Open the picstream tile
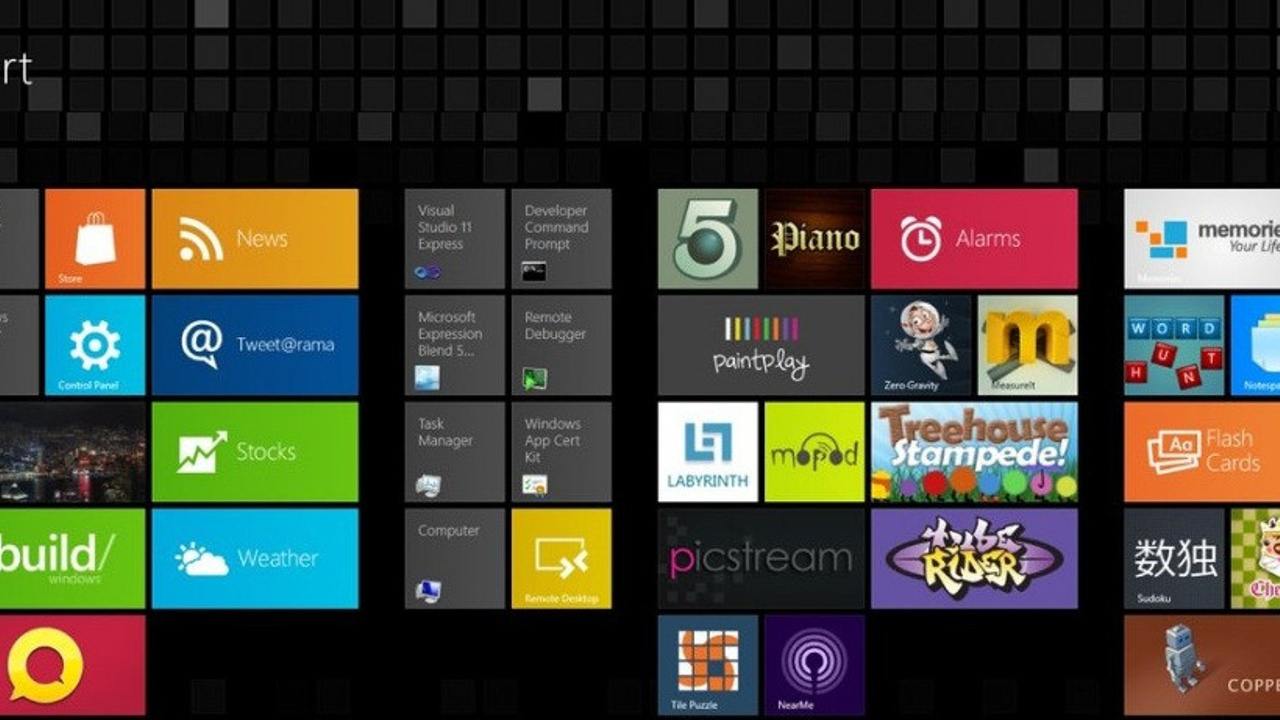The height and width of the screenshot is (720, 1280). pos(761,558)
